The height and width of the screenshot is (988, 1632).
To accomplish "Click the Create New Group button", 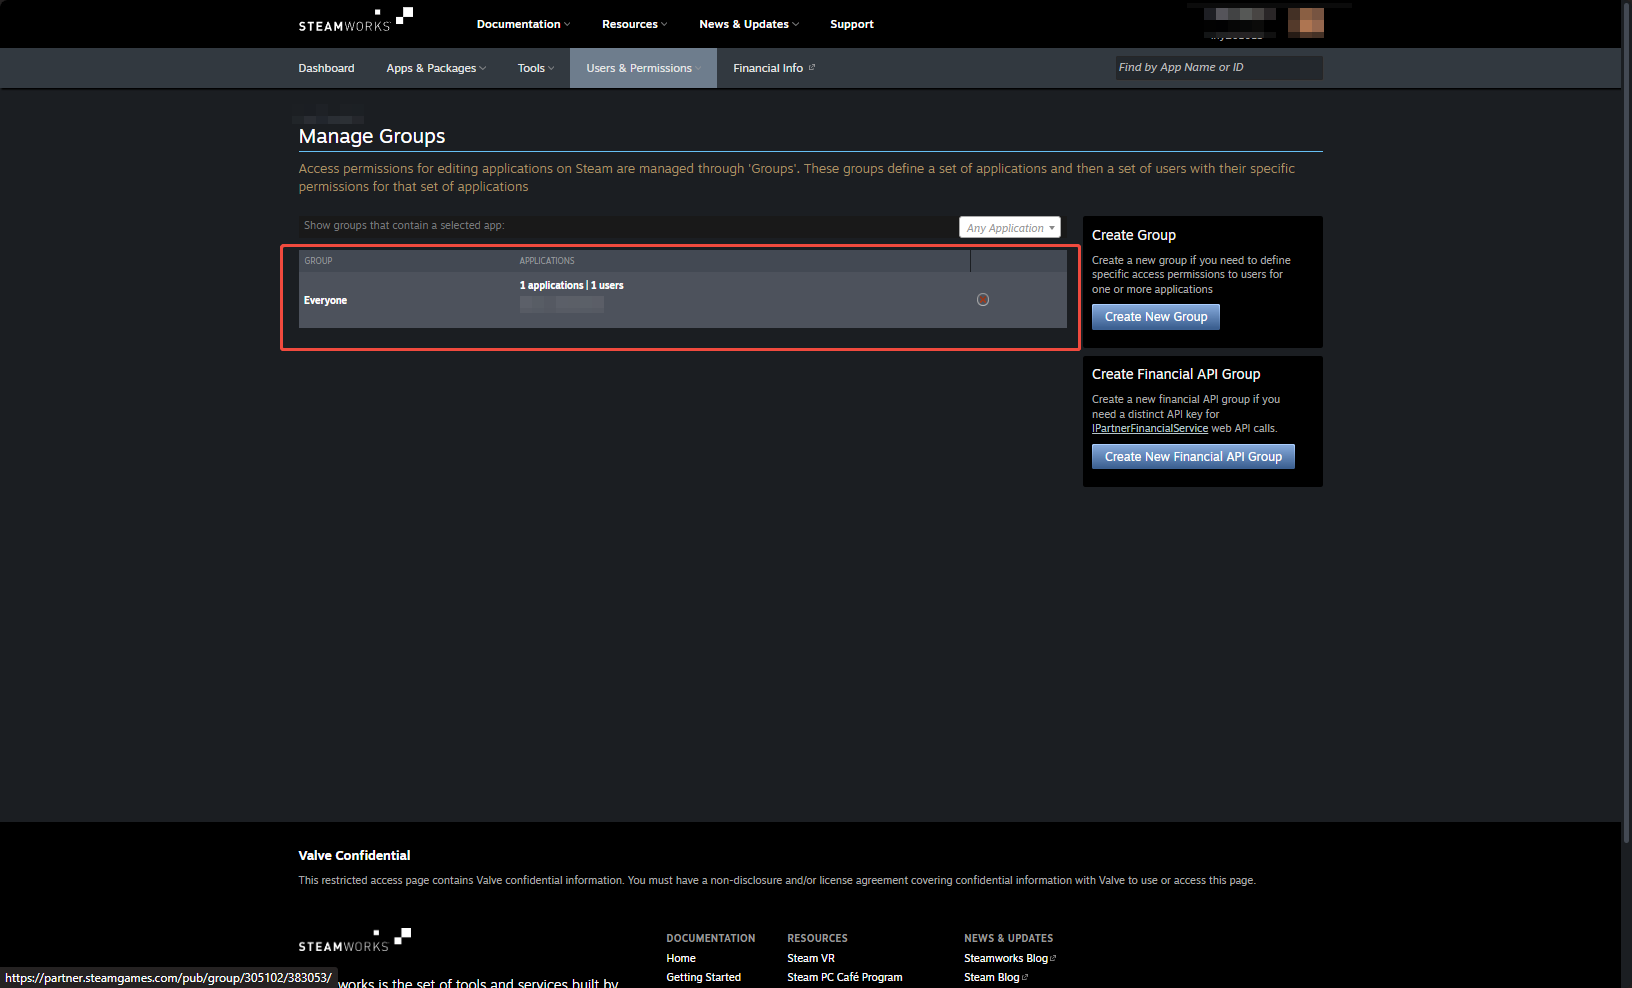I will coord(1155,316).
